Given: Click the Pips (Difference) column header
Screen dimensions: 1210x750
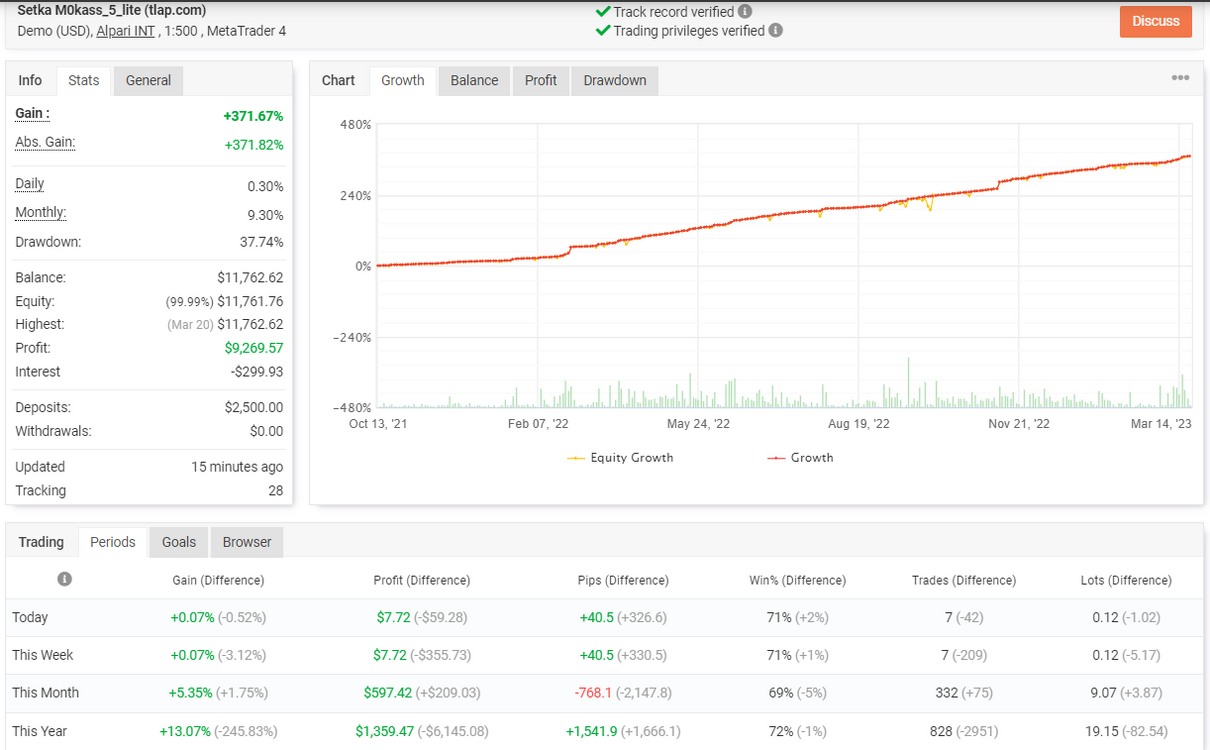Looking at the screenshot, I should (x=623, y=580).
